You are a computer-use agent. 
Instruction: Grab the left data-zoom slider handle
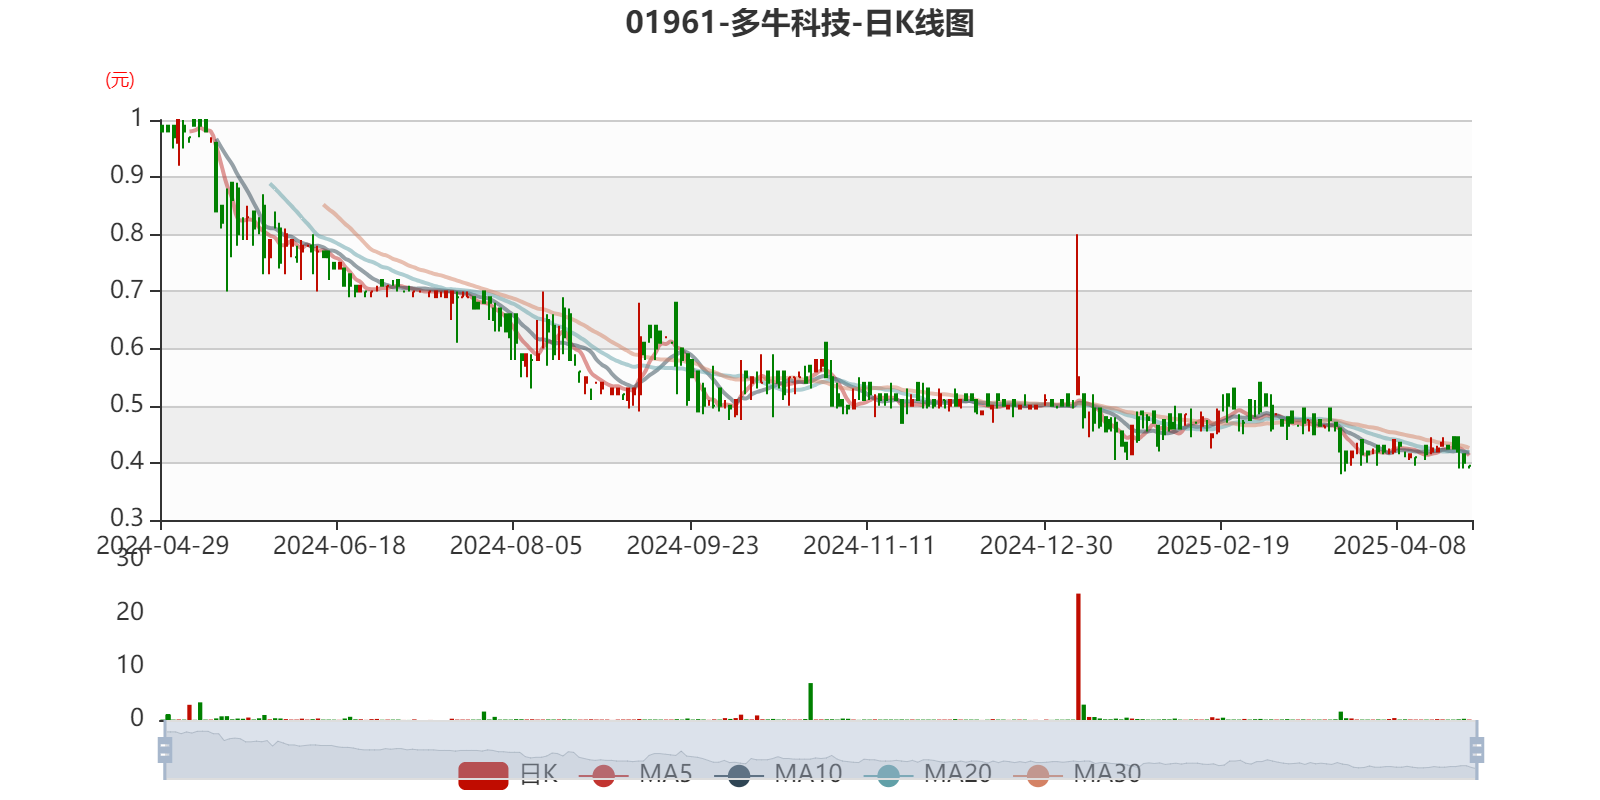tap(165, 750)
